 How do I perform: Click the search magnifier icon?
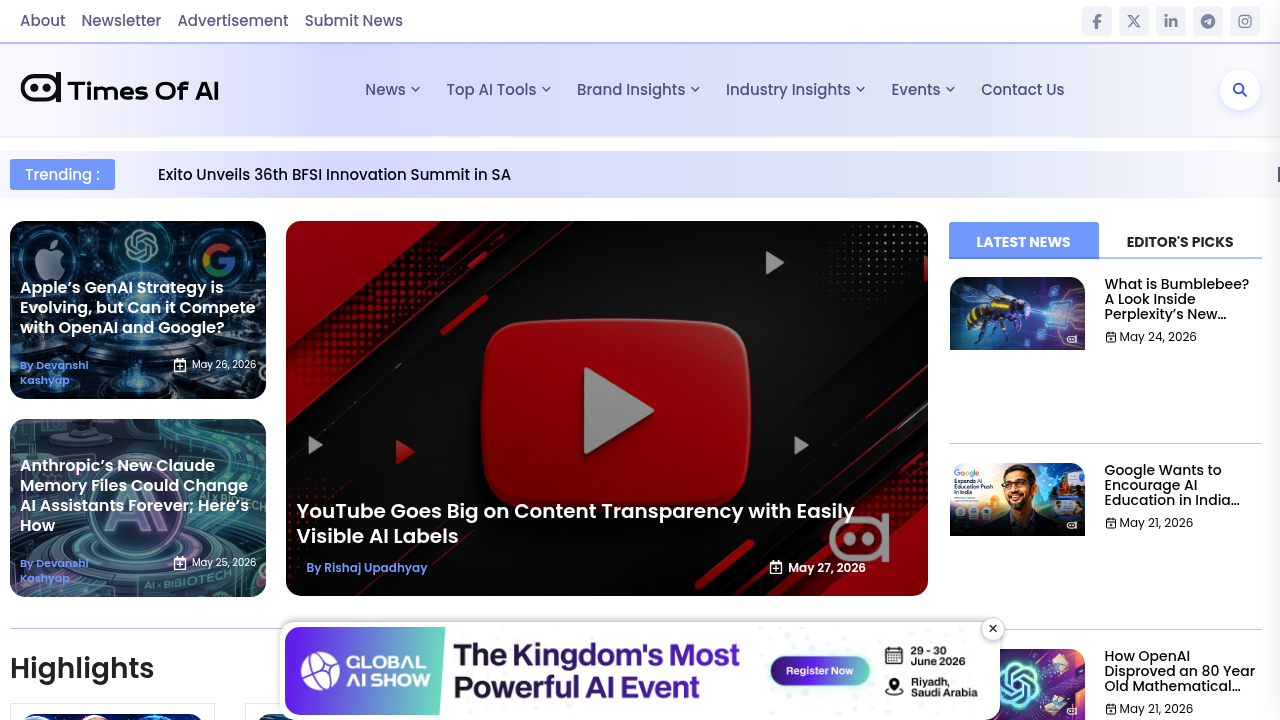pos(1240,90)
